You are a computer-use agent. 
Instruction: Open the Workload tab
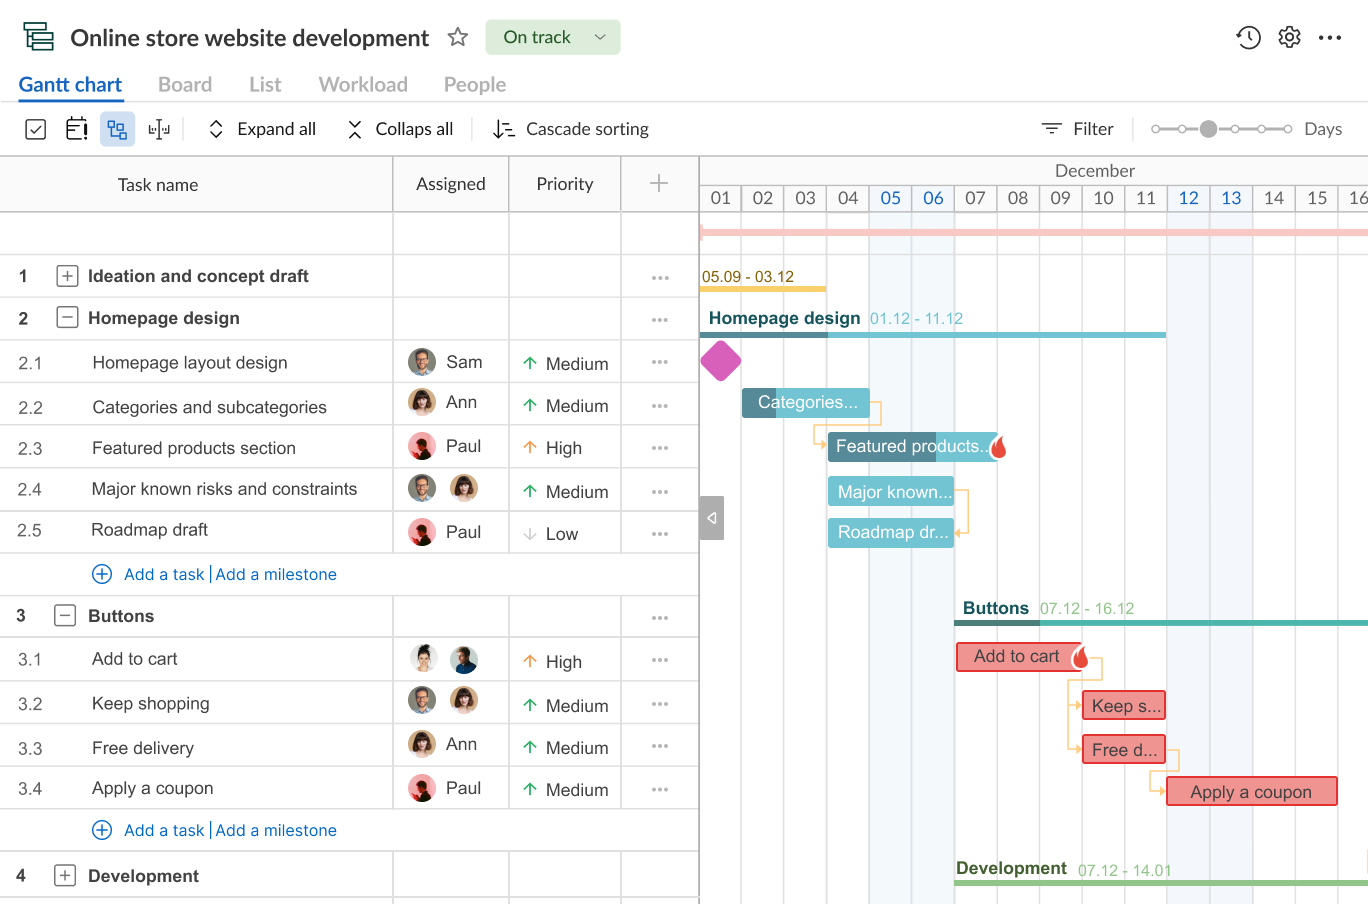363,85
